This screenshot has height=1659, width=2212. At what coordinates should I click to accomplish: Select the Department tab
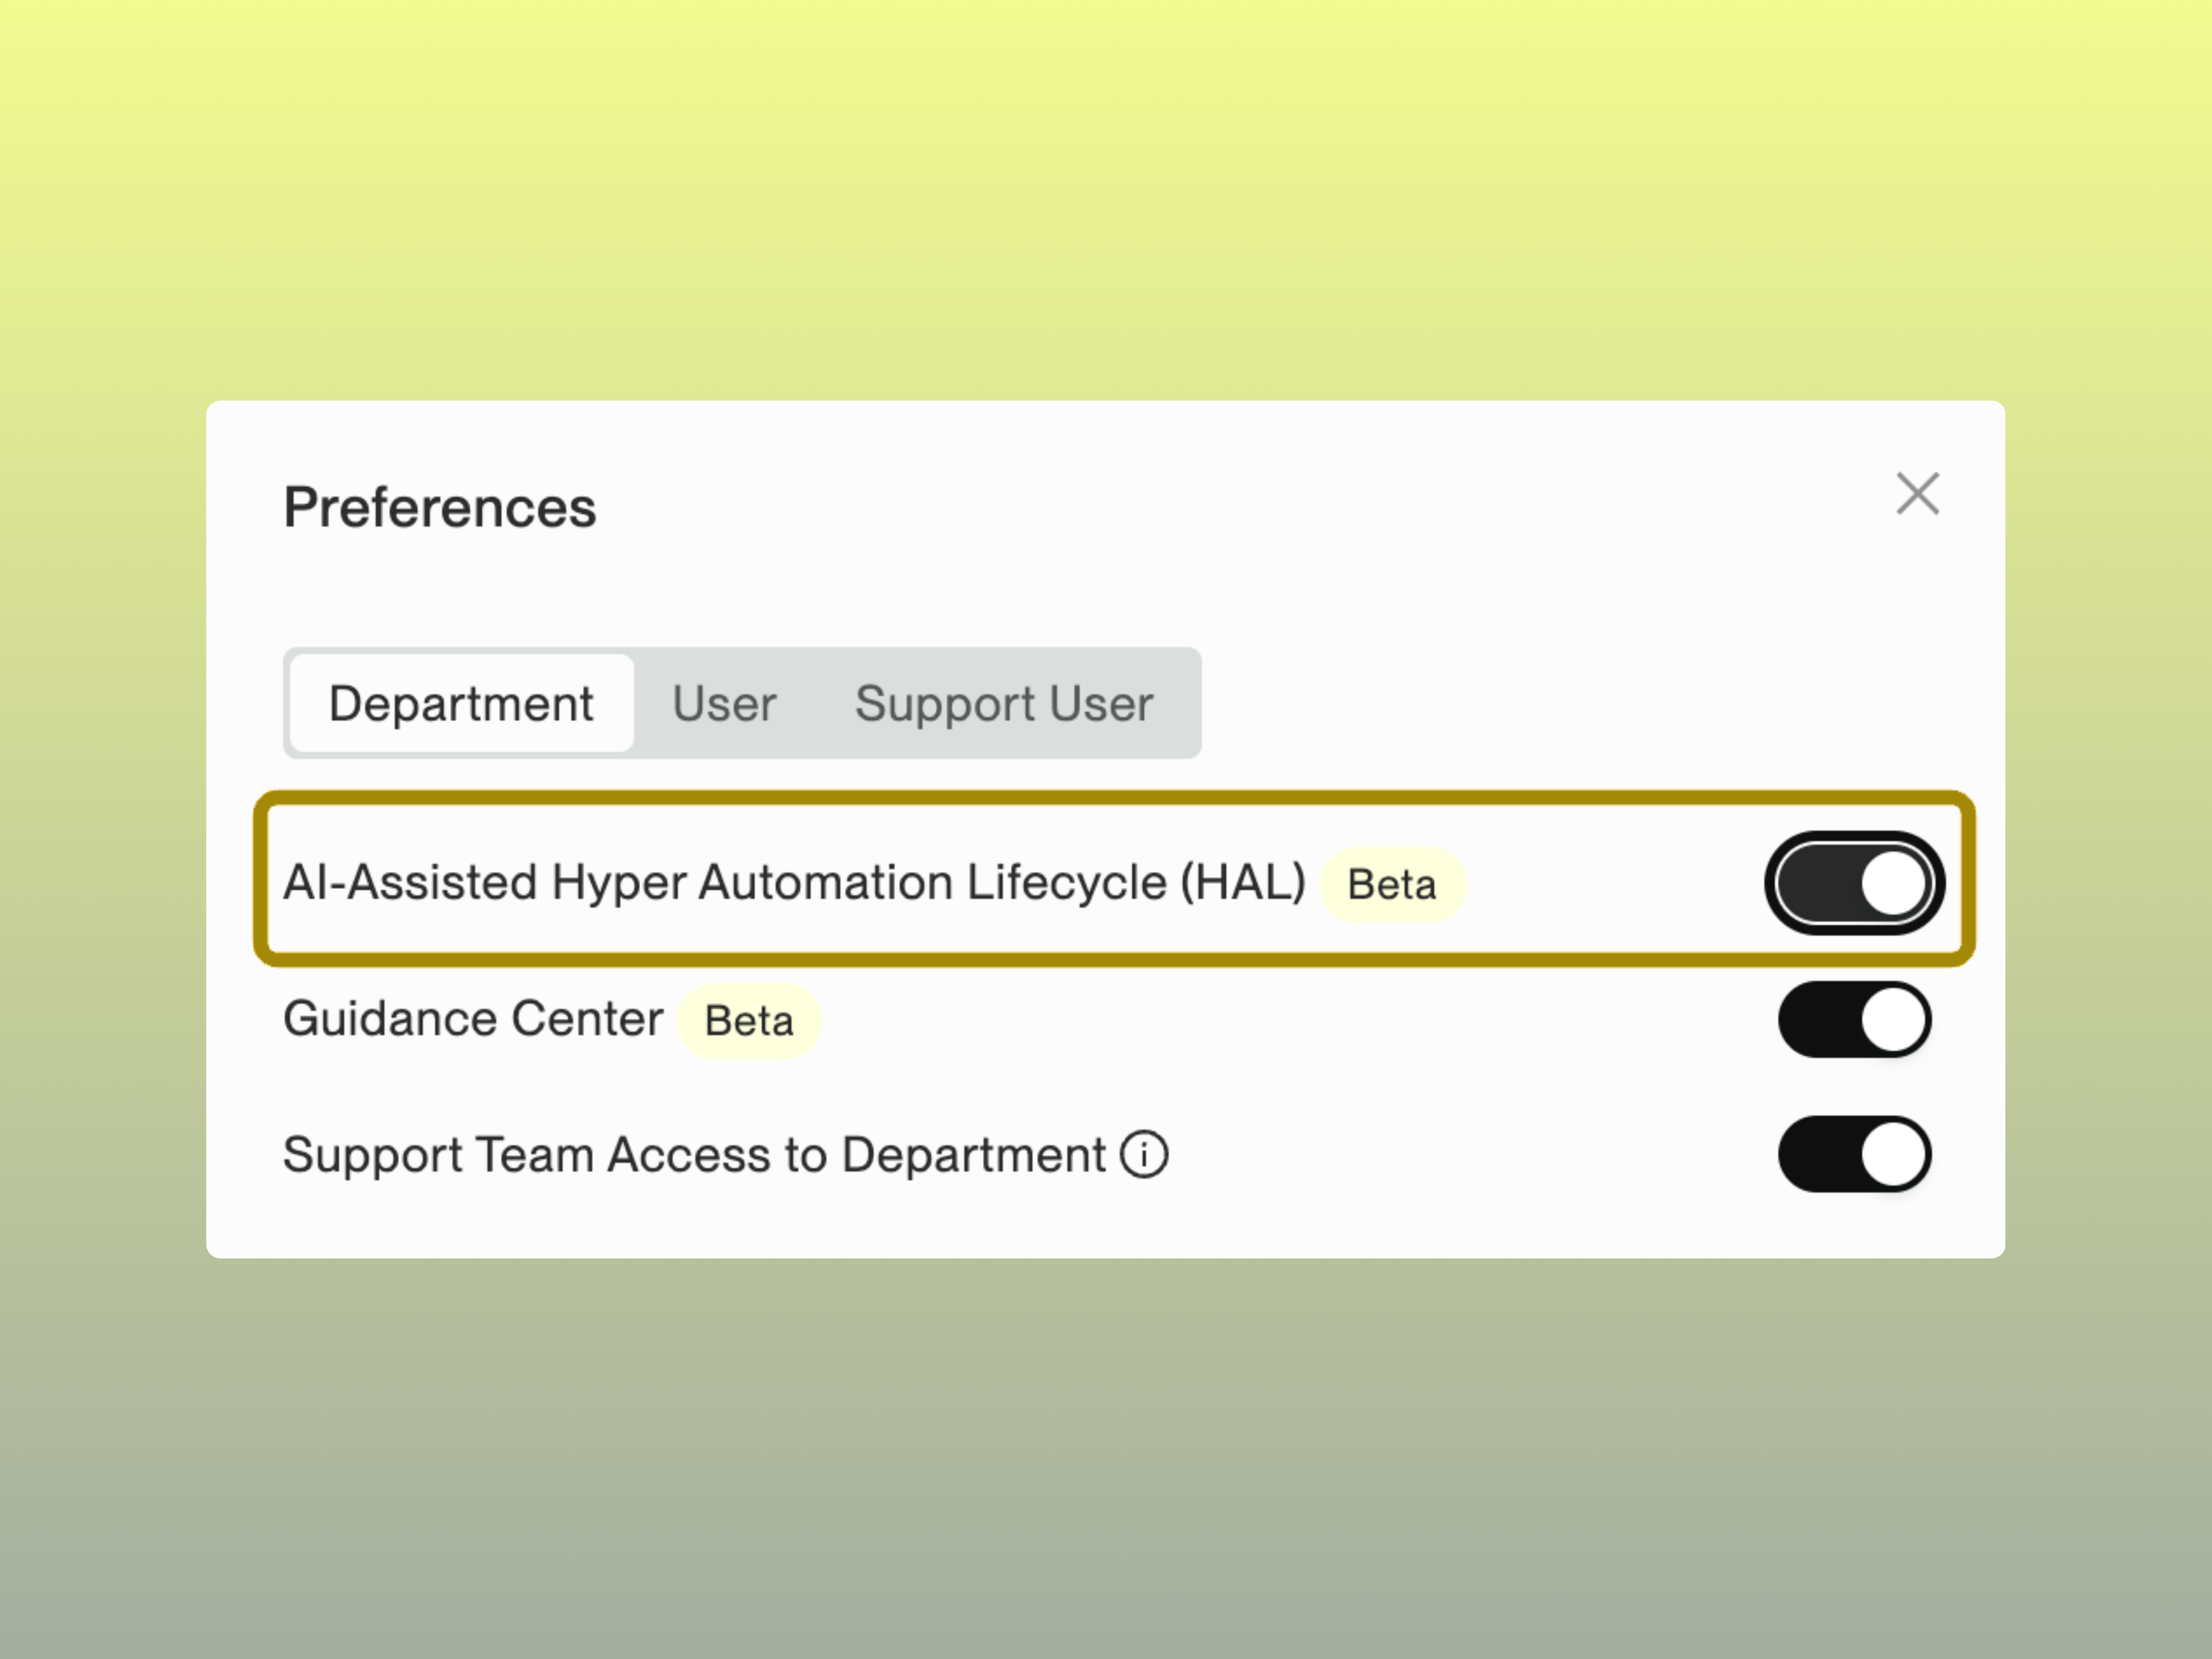coord(461,703)
